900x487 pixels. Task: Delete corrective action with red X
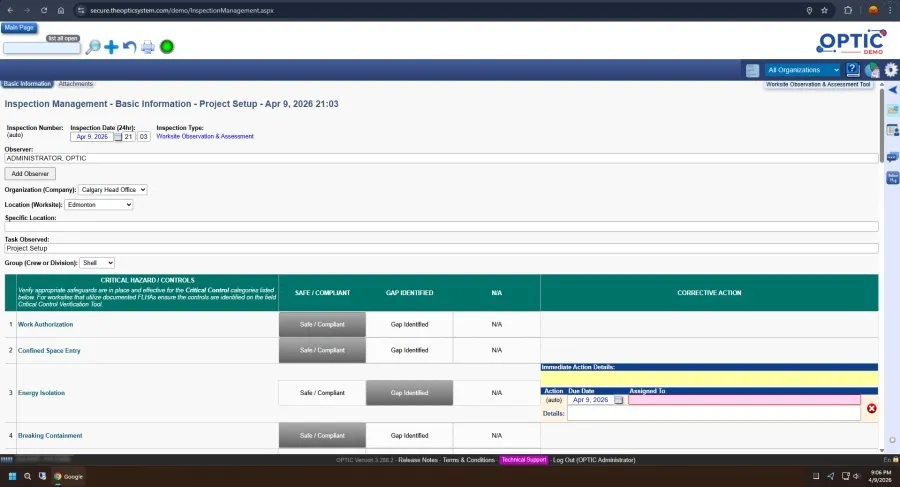871,408
